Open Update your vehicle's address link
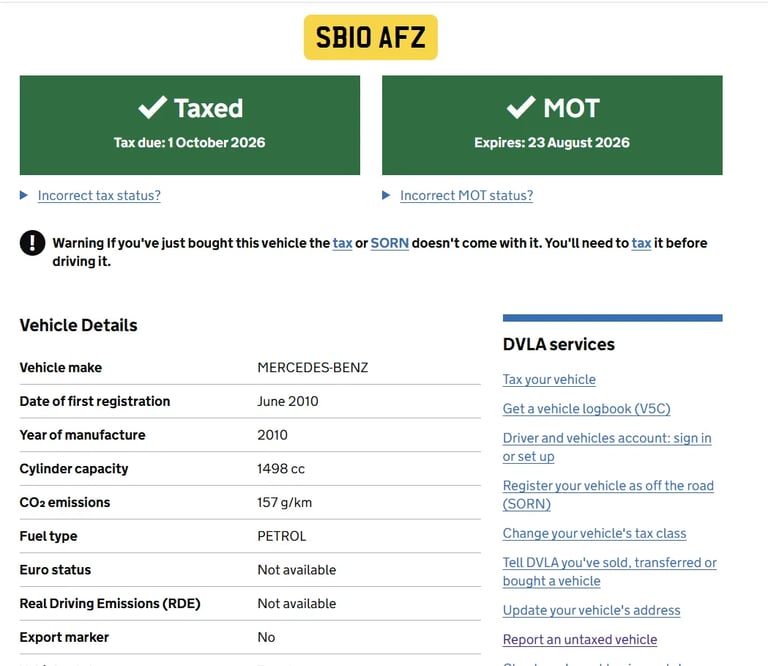 (x=591, y=610)
